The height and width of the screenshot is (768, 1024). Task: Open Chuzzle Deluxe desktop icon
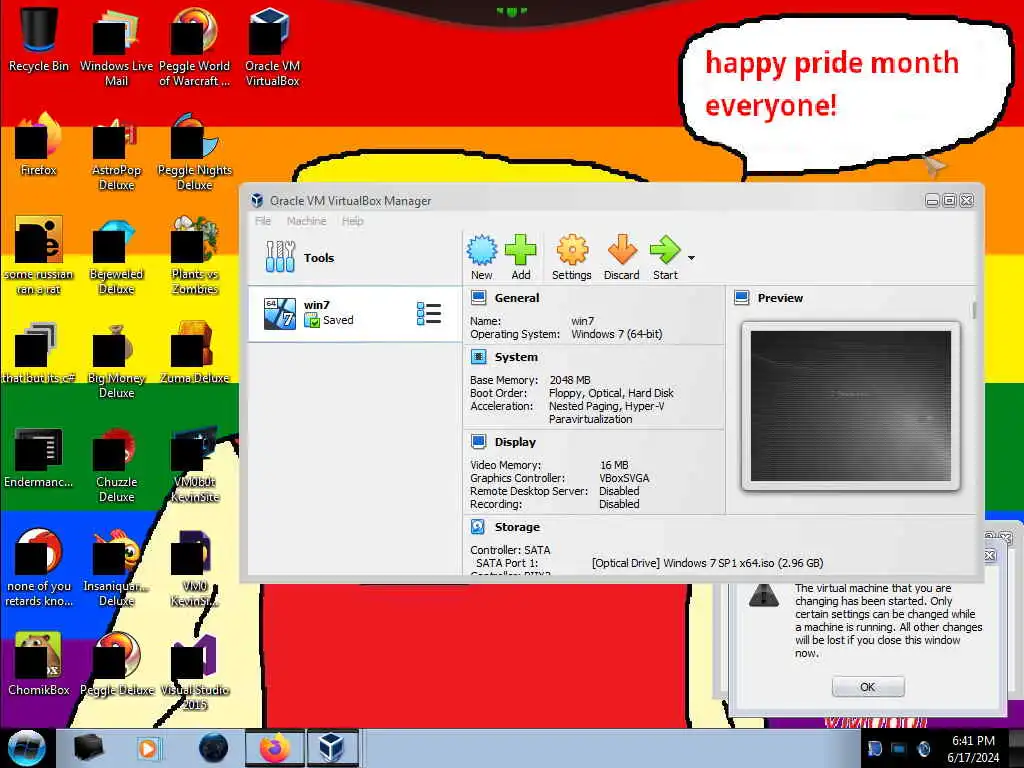pyautogui.click(x=116, y=464)
